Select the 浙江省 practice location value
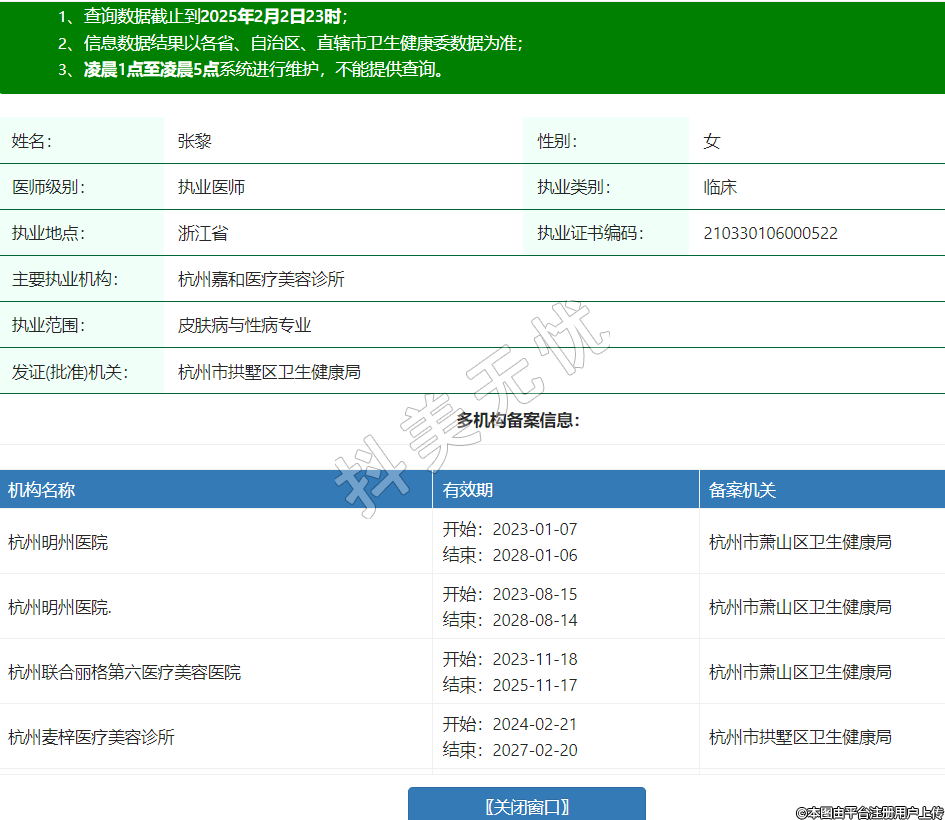The height and width of the screenshot is (820, 945). [203, 233]
